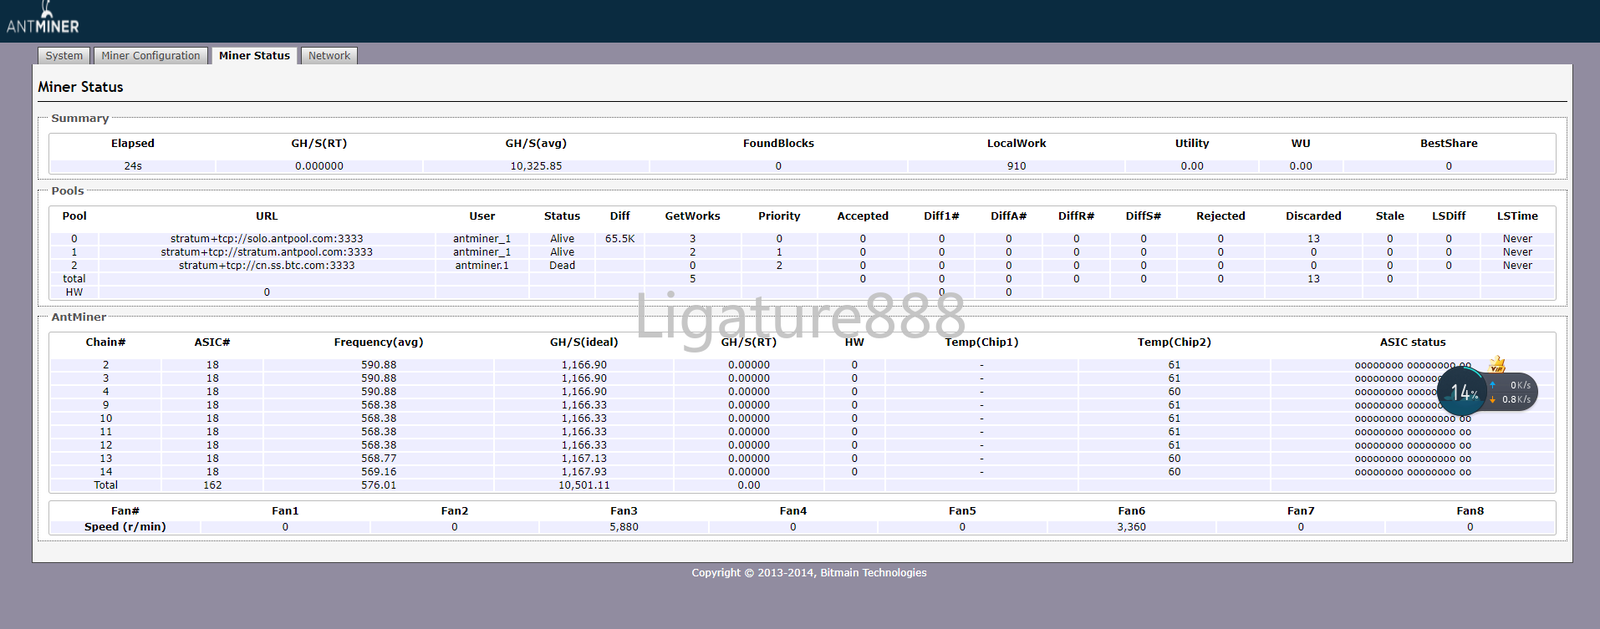Click the 'Accepted' column header
Screen dimensions: 1600x629
(x=863, y=216)
